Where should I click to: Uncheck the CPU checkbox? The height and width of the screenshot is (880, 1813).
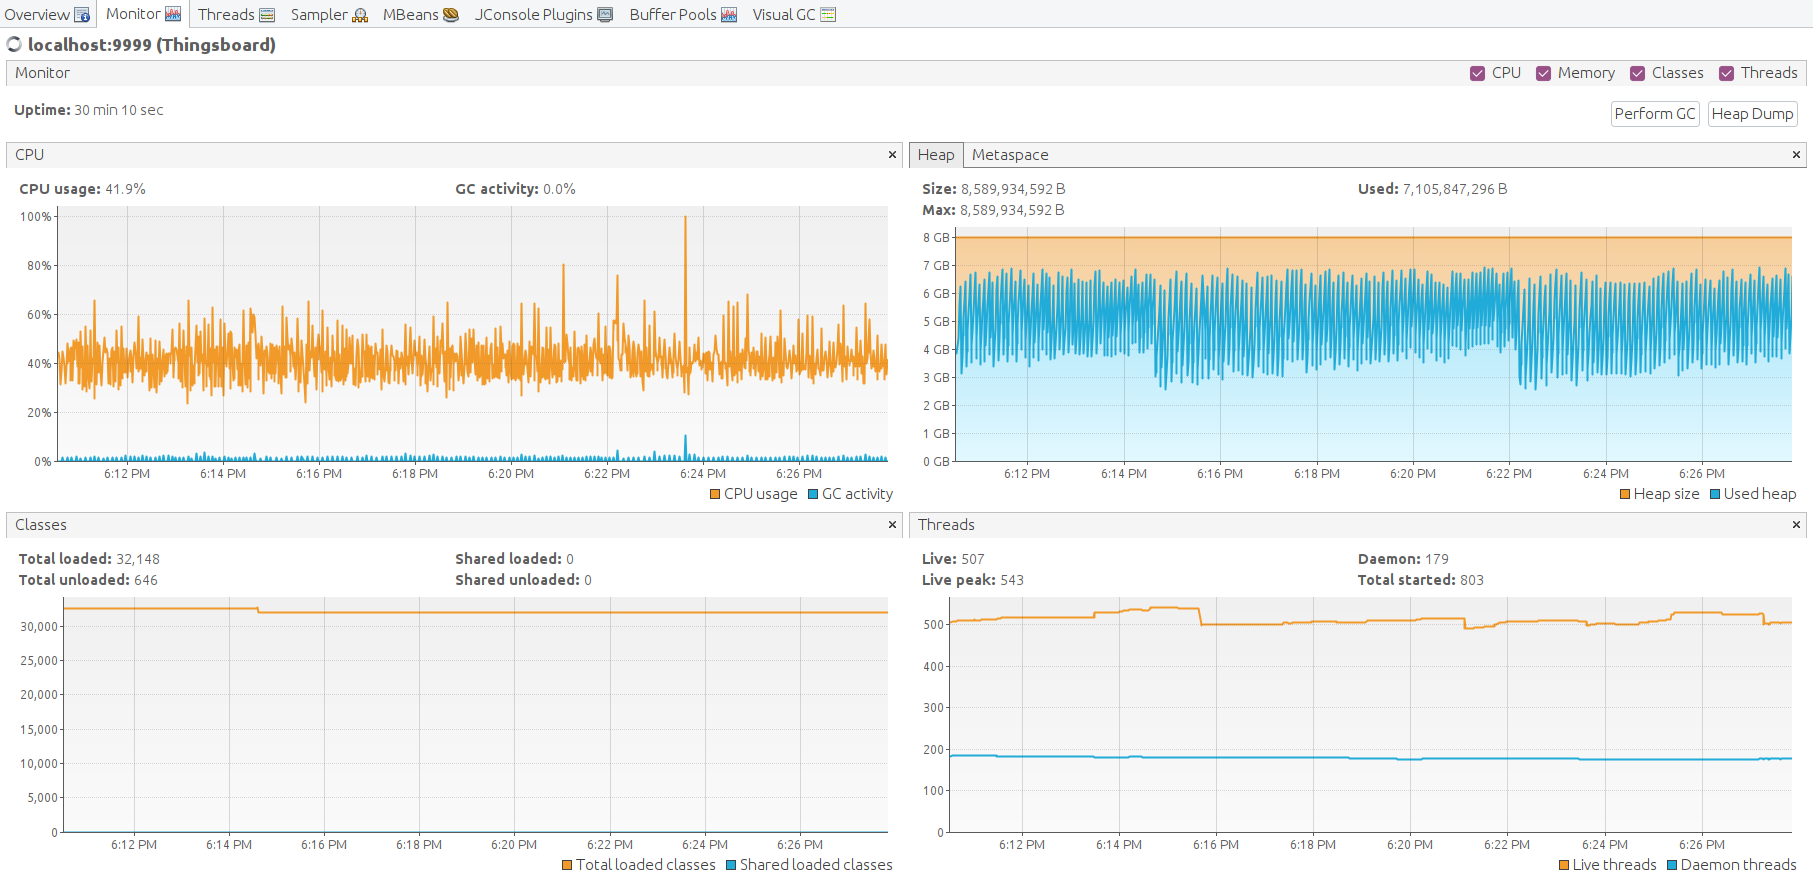point(1477,73)
